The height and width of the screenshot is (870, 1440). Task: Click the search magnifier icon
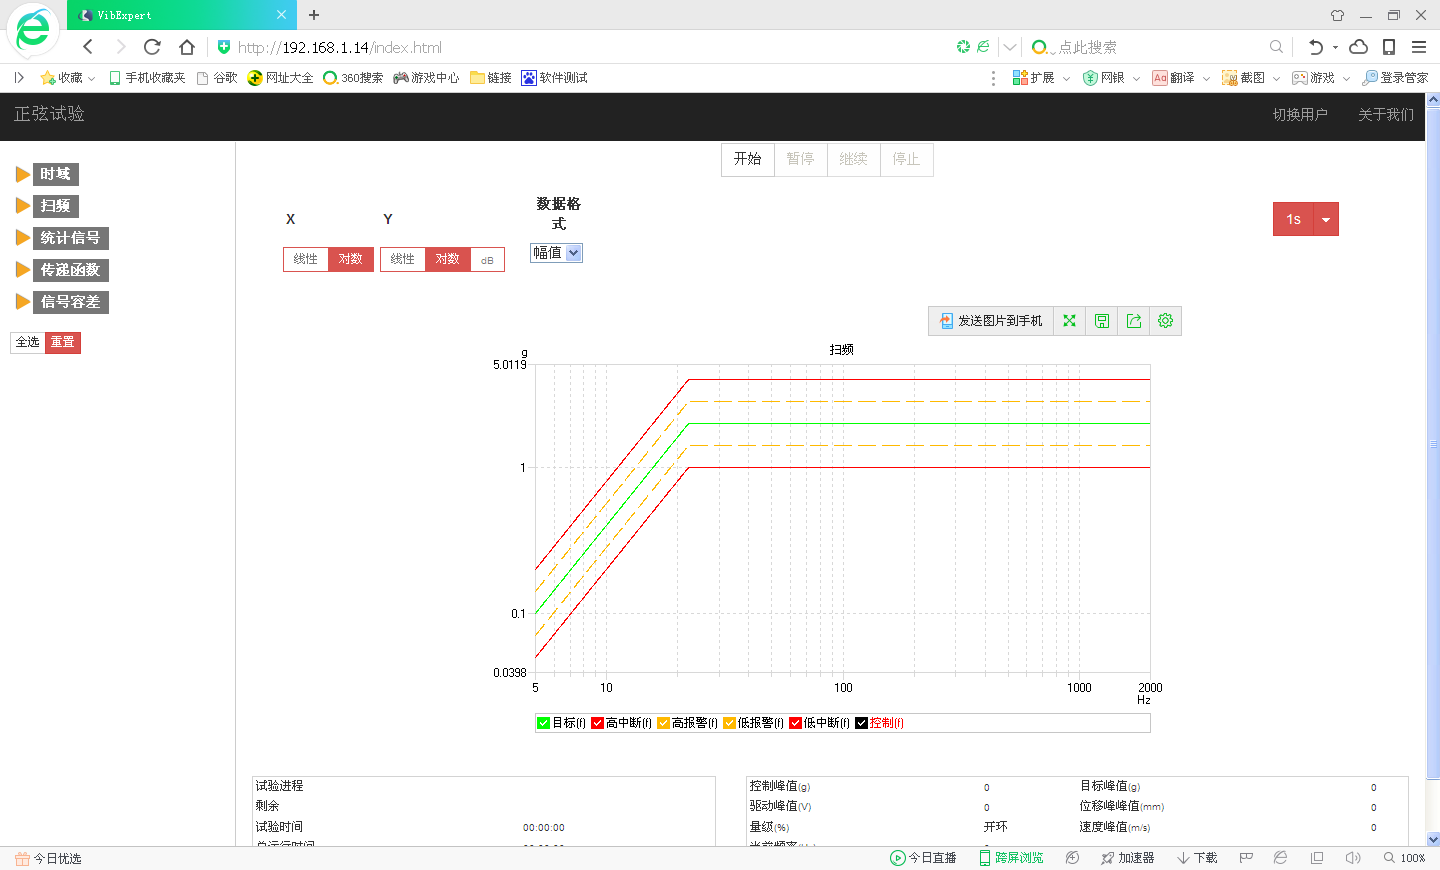pyautogui.click(x=1276, y=47)
